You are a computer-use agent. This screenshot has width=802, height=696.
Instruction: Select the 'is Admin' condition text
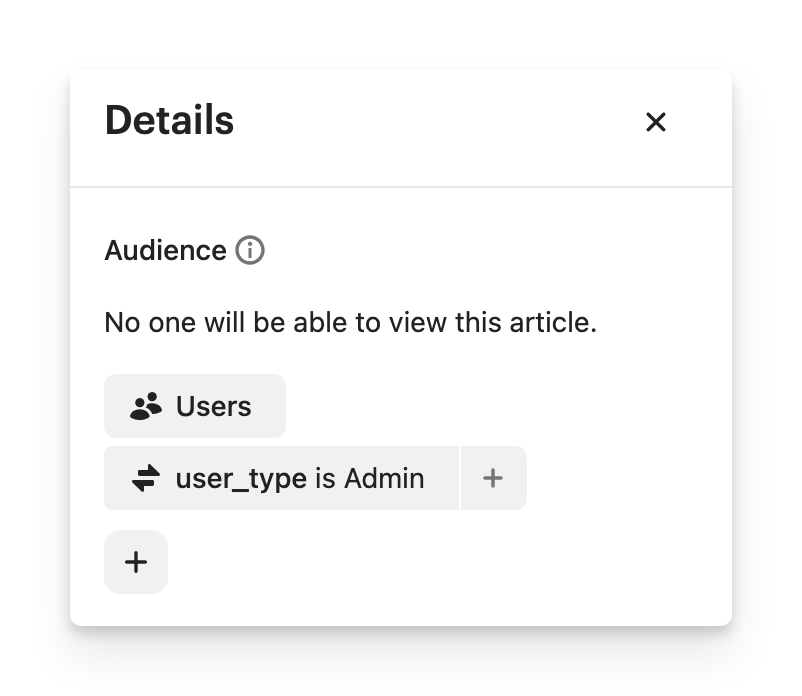tap(369, 479)
